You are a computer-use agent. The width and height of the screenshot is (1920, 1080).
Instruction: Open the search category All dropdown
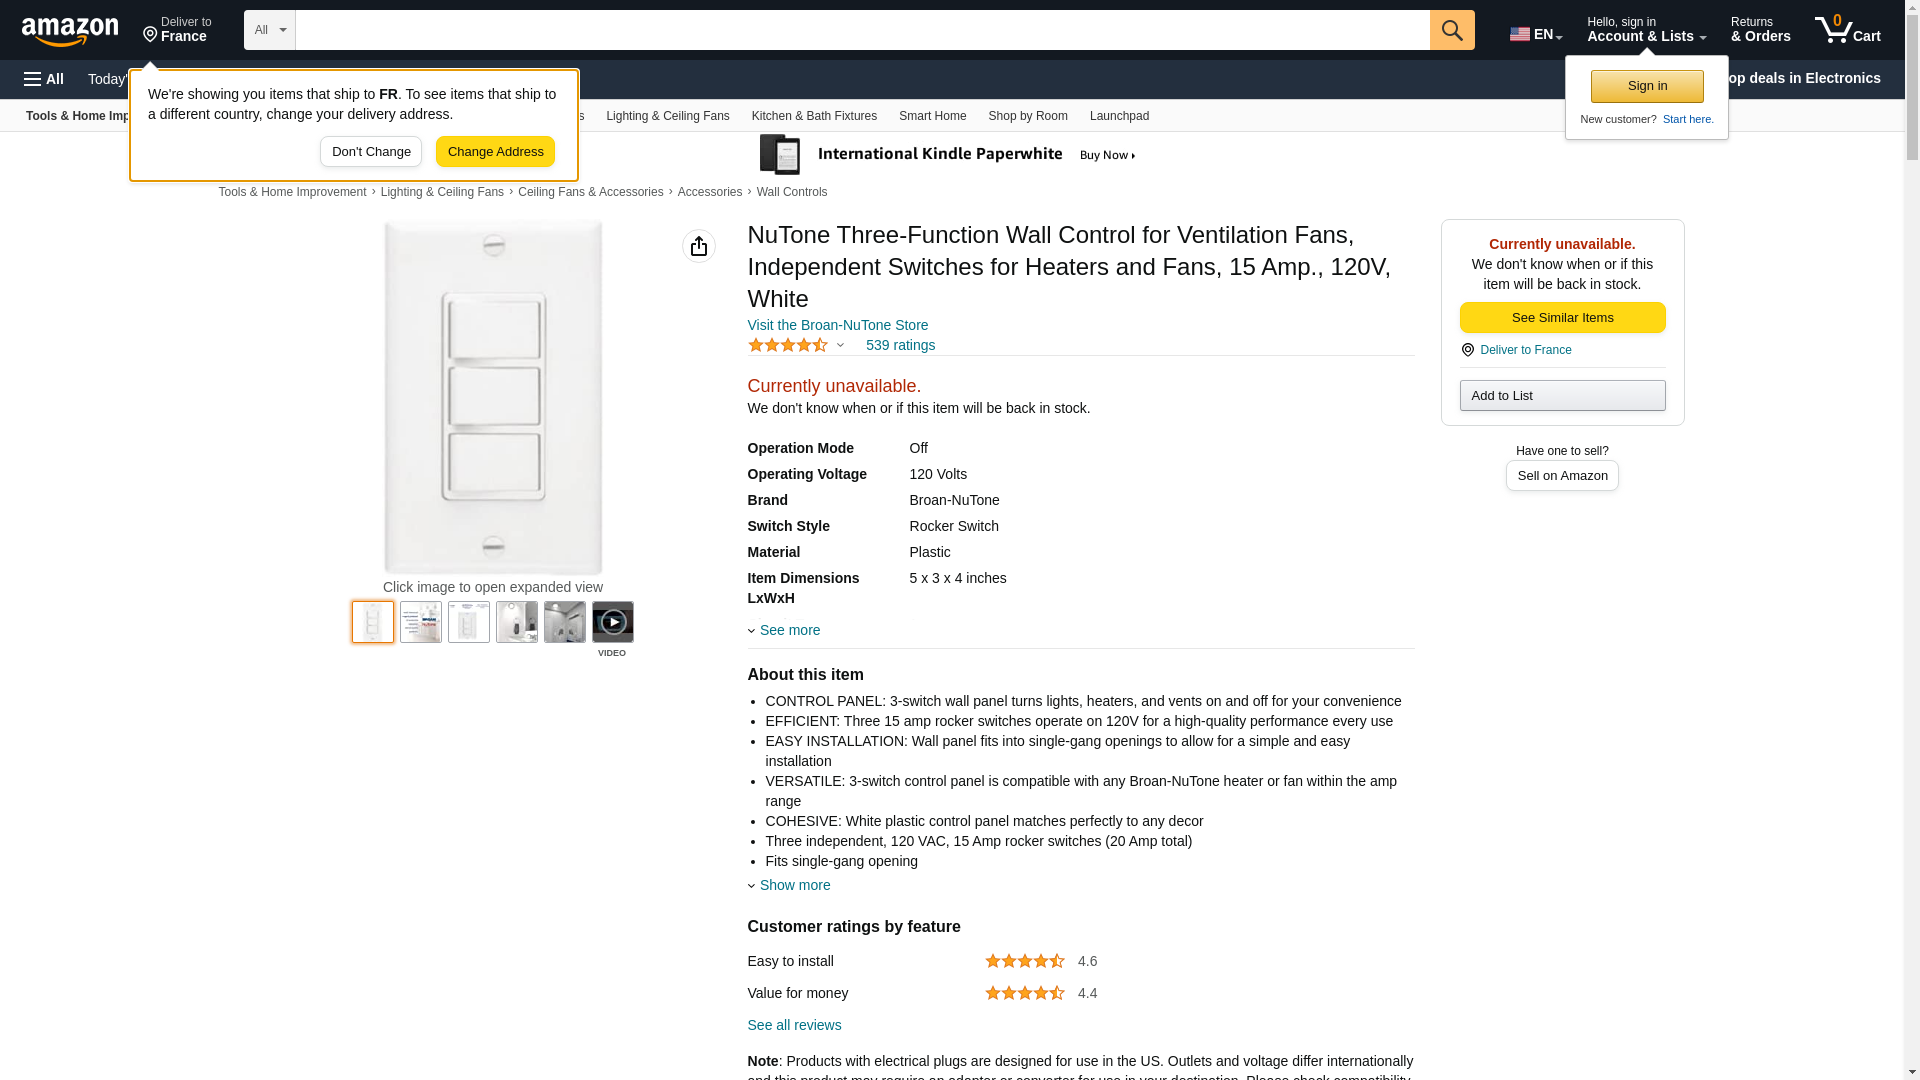[270, 30]
